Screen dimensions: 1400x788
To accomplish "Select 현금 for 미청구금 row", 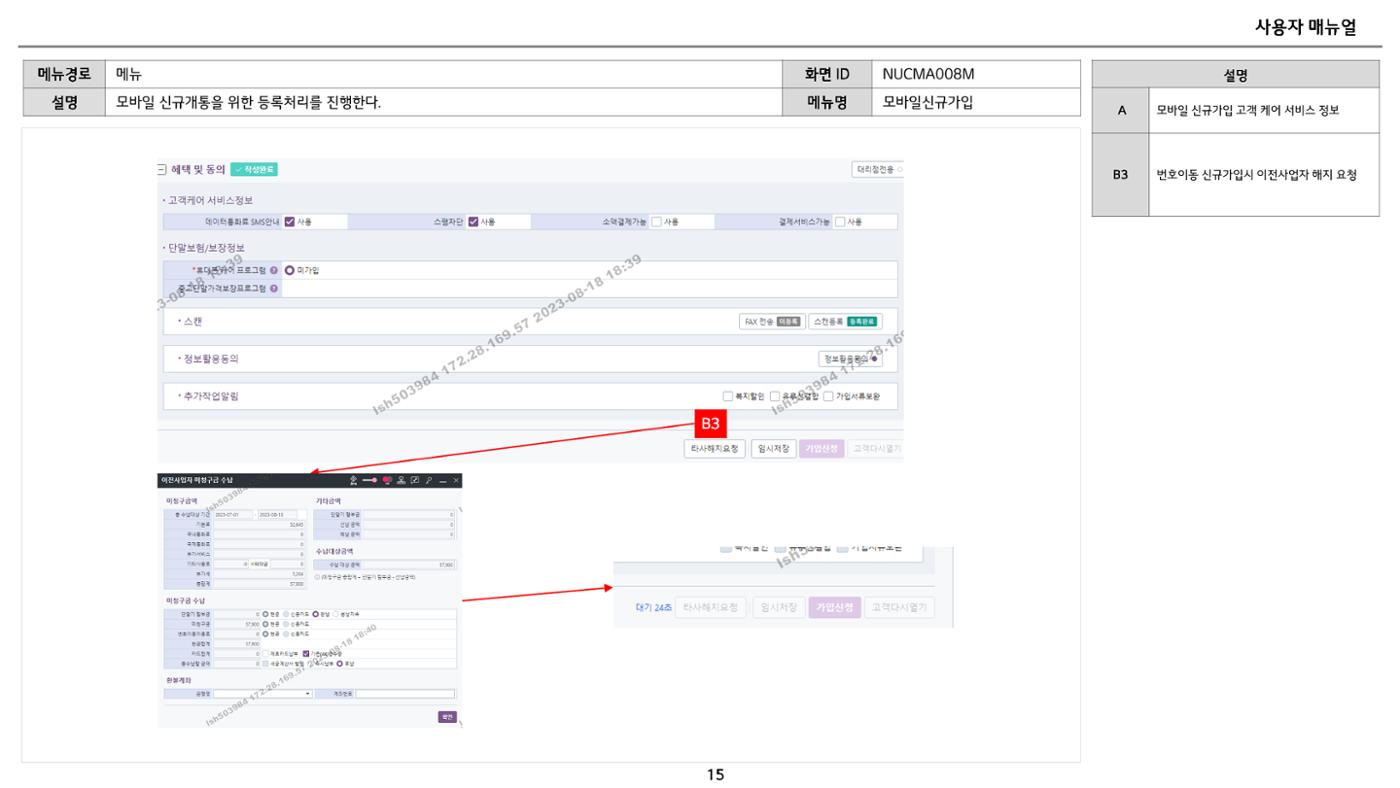I will 265,624.
